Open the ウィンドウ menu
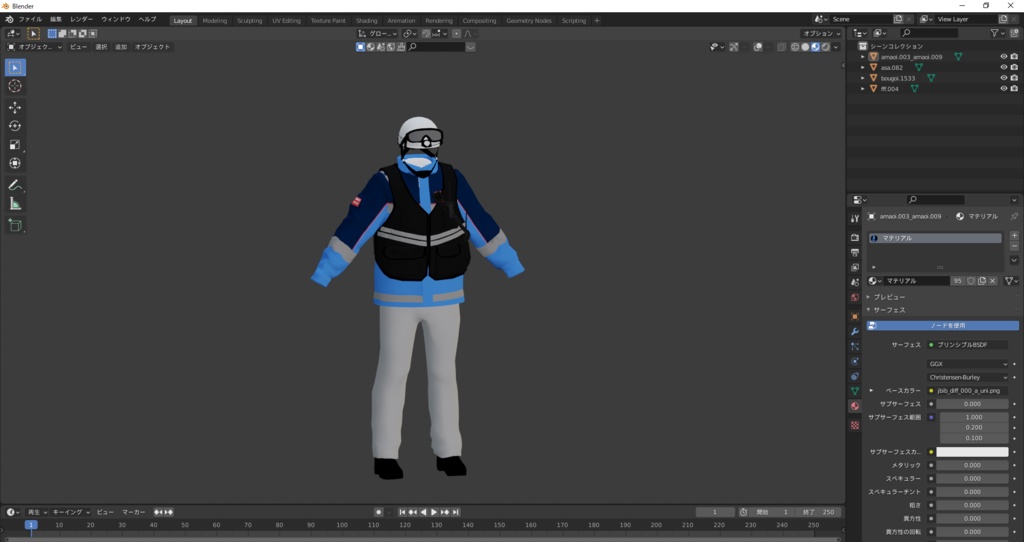 tap(116, 20)
